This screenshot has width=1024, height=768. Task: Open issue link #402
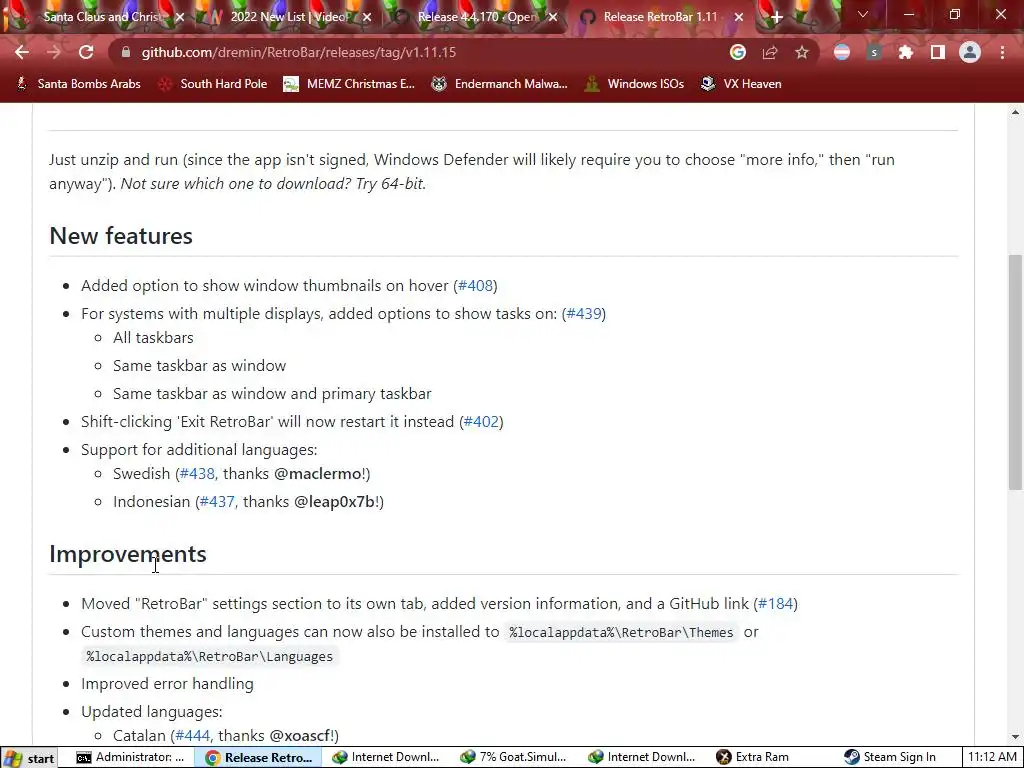481,421
